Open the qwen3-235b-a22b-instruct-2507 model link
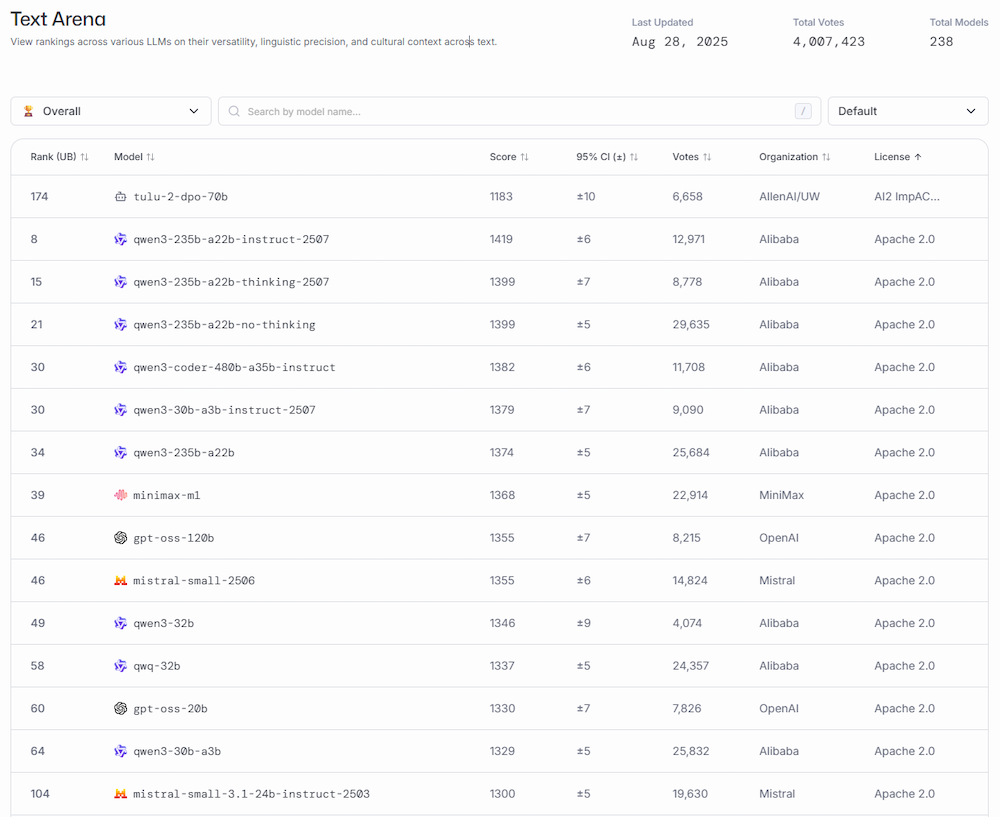The height and width of the screenshot is (817, 1000). [231, 240]
